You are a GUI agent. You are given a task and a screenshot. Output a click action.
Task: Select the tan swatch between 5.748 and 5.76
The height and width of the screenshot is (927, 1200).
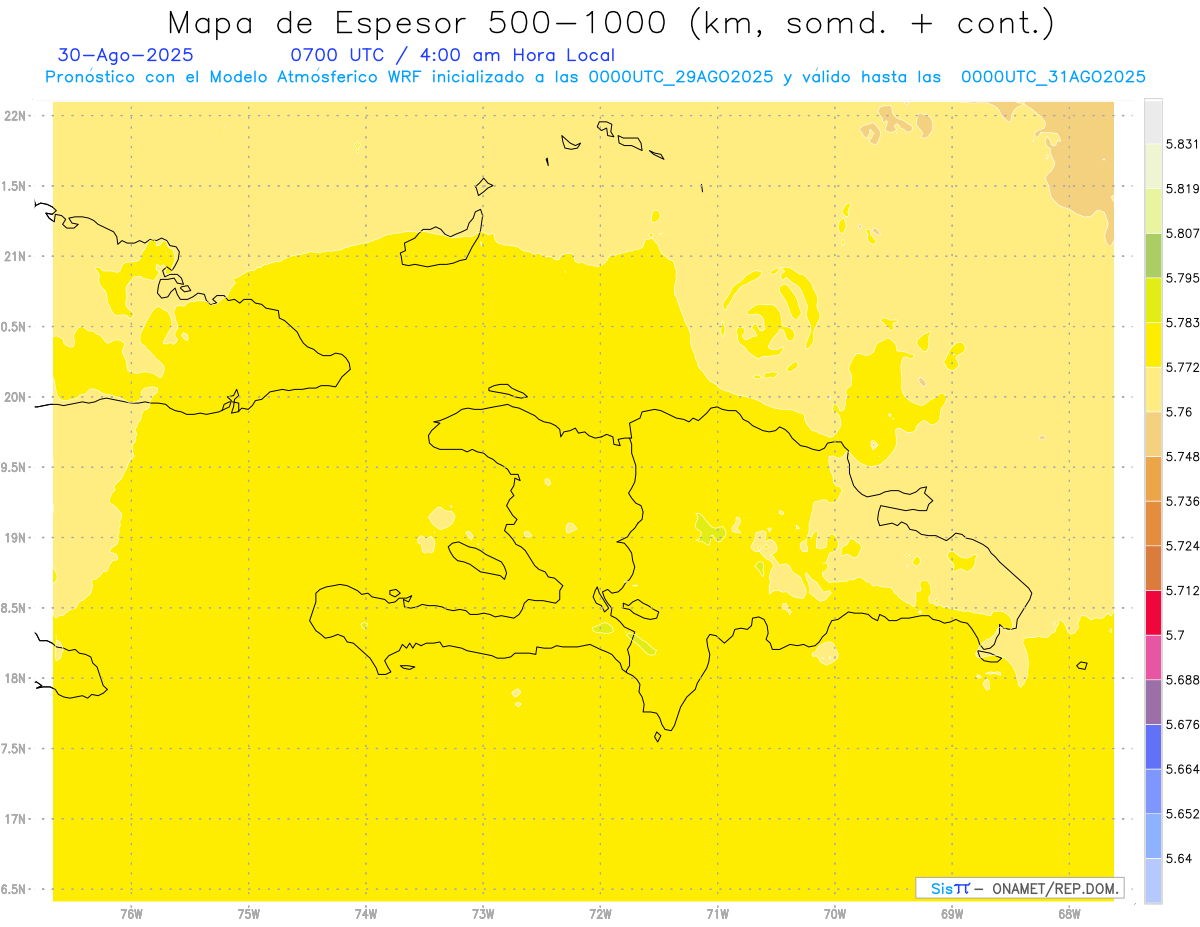(1153, 433)
